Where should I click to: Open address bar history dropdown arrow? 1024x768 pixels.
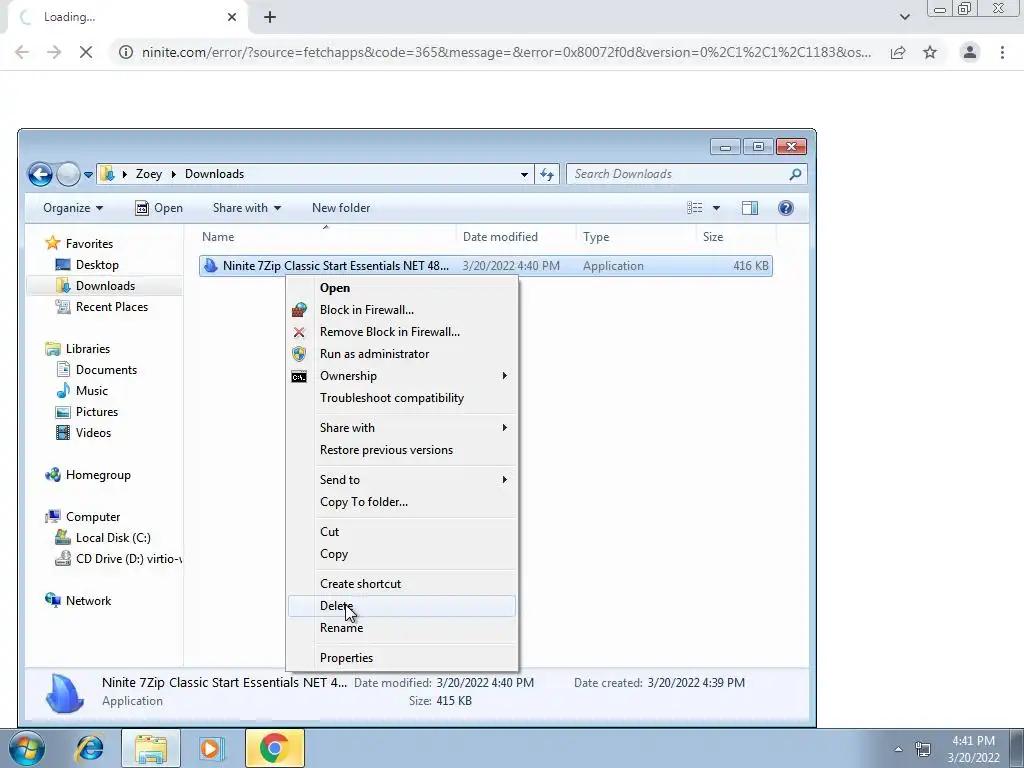(524, 174)
